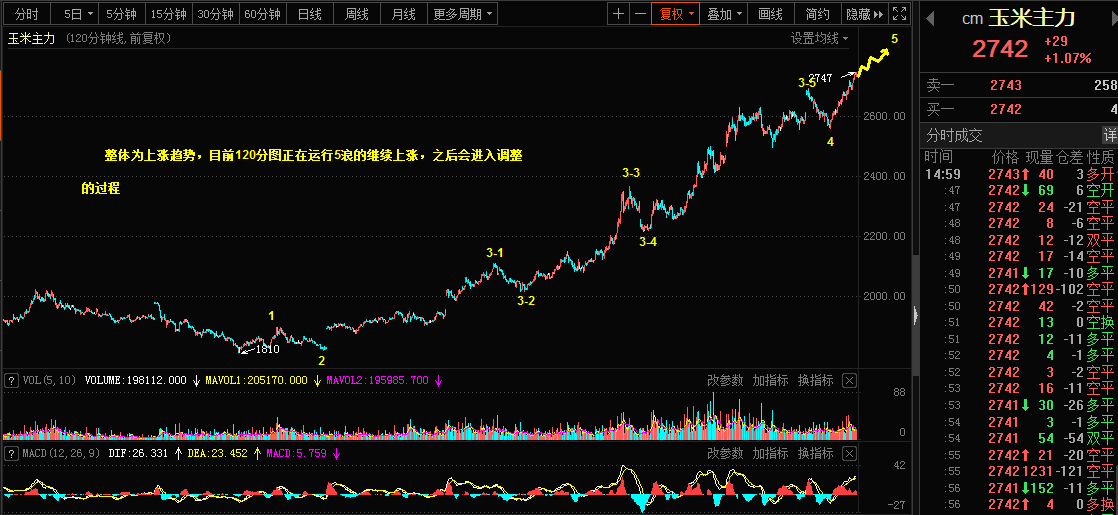Open the 复权 dropdown
1118x515 pixels.
(677, 14)
